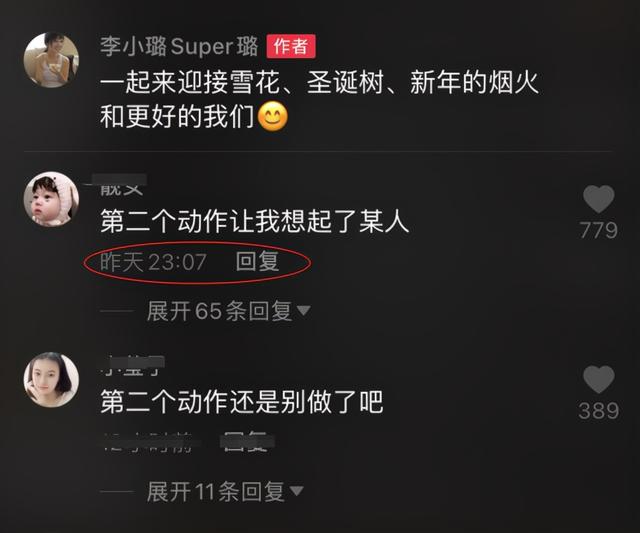This screenshot has width=640, height=533.
Task: Tap the blurred 回复 under second comment
Action: click(246, 442)
